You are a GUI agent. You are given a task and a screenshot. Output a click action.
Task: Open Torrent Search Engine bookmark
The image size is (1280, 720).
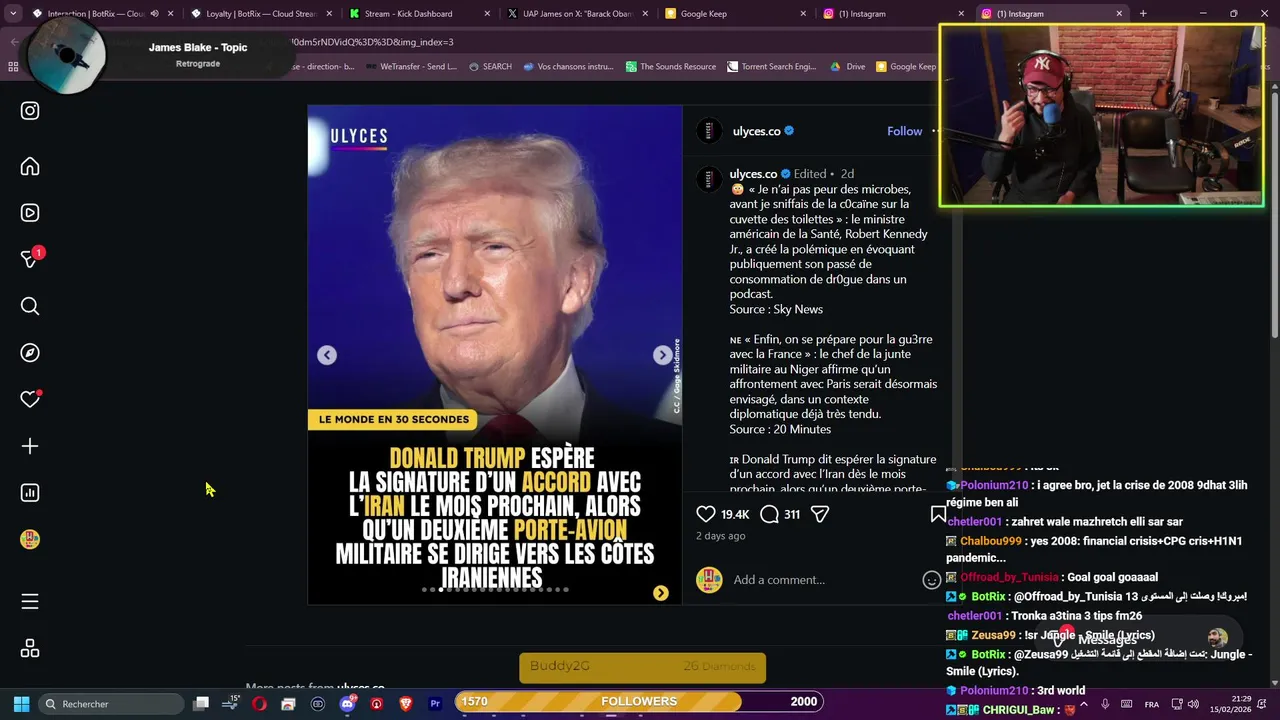(x=772, y=67)
